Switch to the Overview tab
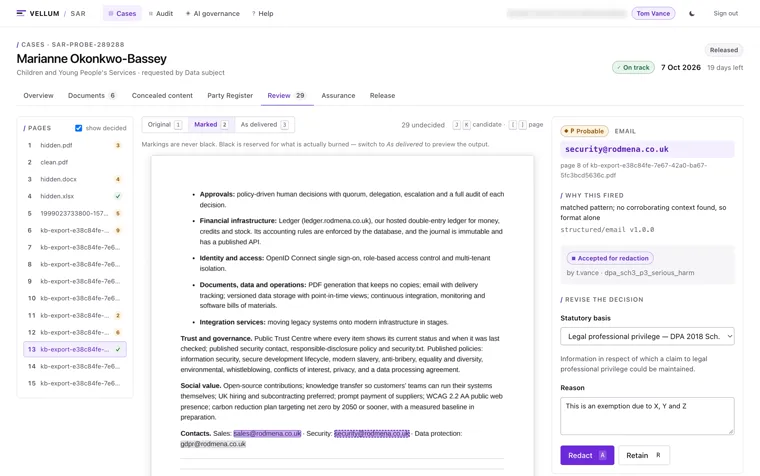760x476 pixels. tap(38, 95)
